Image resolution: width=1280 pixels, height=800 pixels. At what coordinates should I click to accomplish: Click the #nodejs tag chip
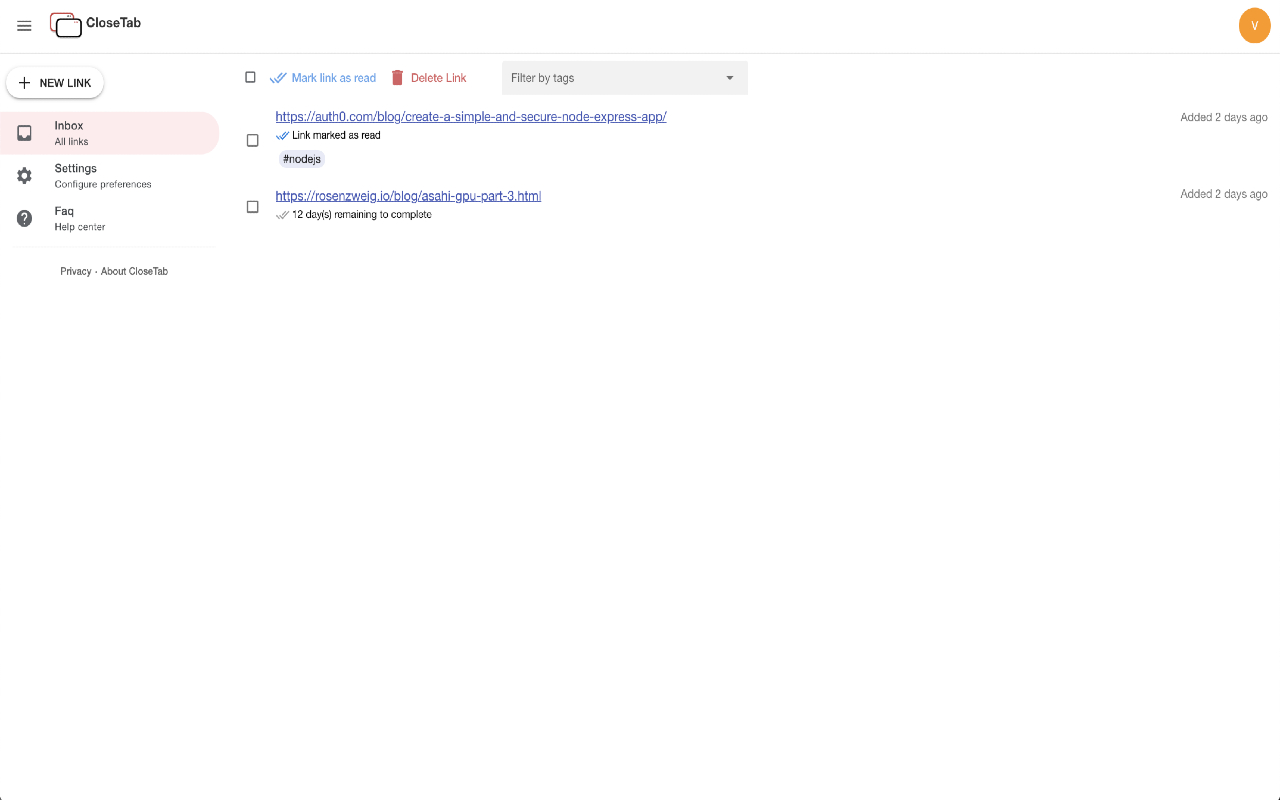[301, 159]
